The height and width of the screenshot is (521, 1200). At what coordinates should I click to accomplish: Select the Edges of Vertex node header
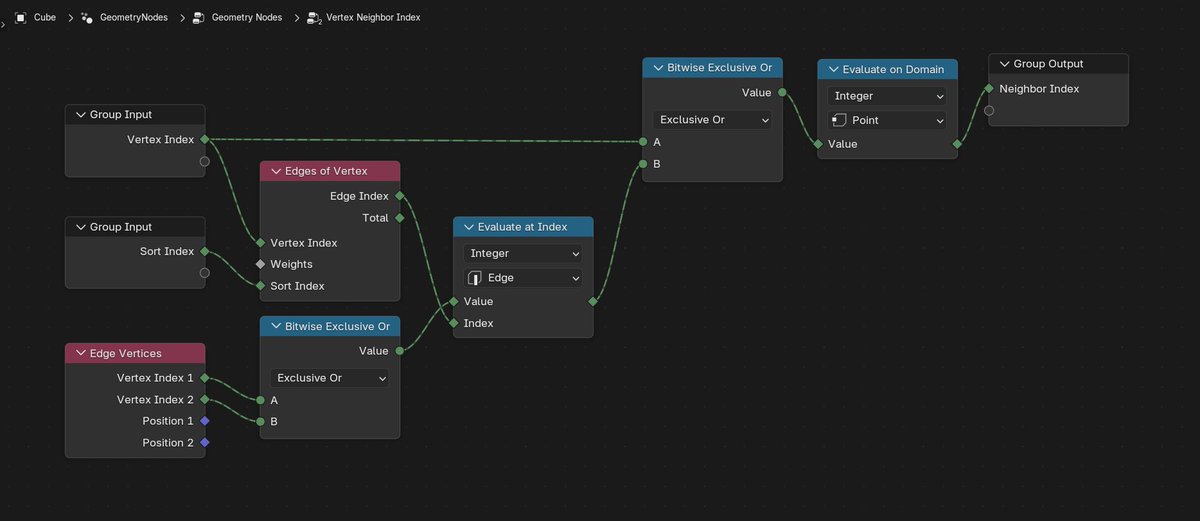330,171
